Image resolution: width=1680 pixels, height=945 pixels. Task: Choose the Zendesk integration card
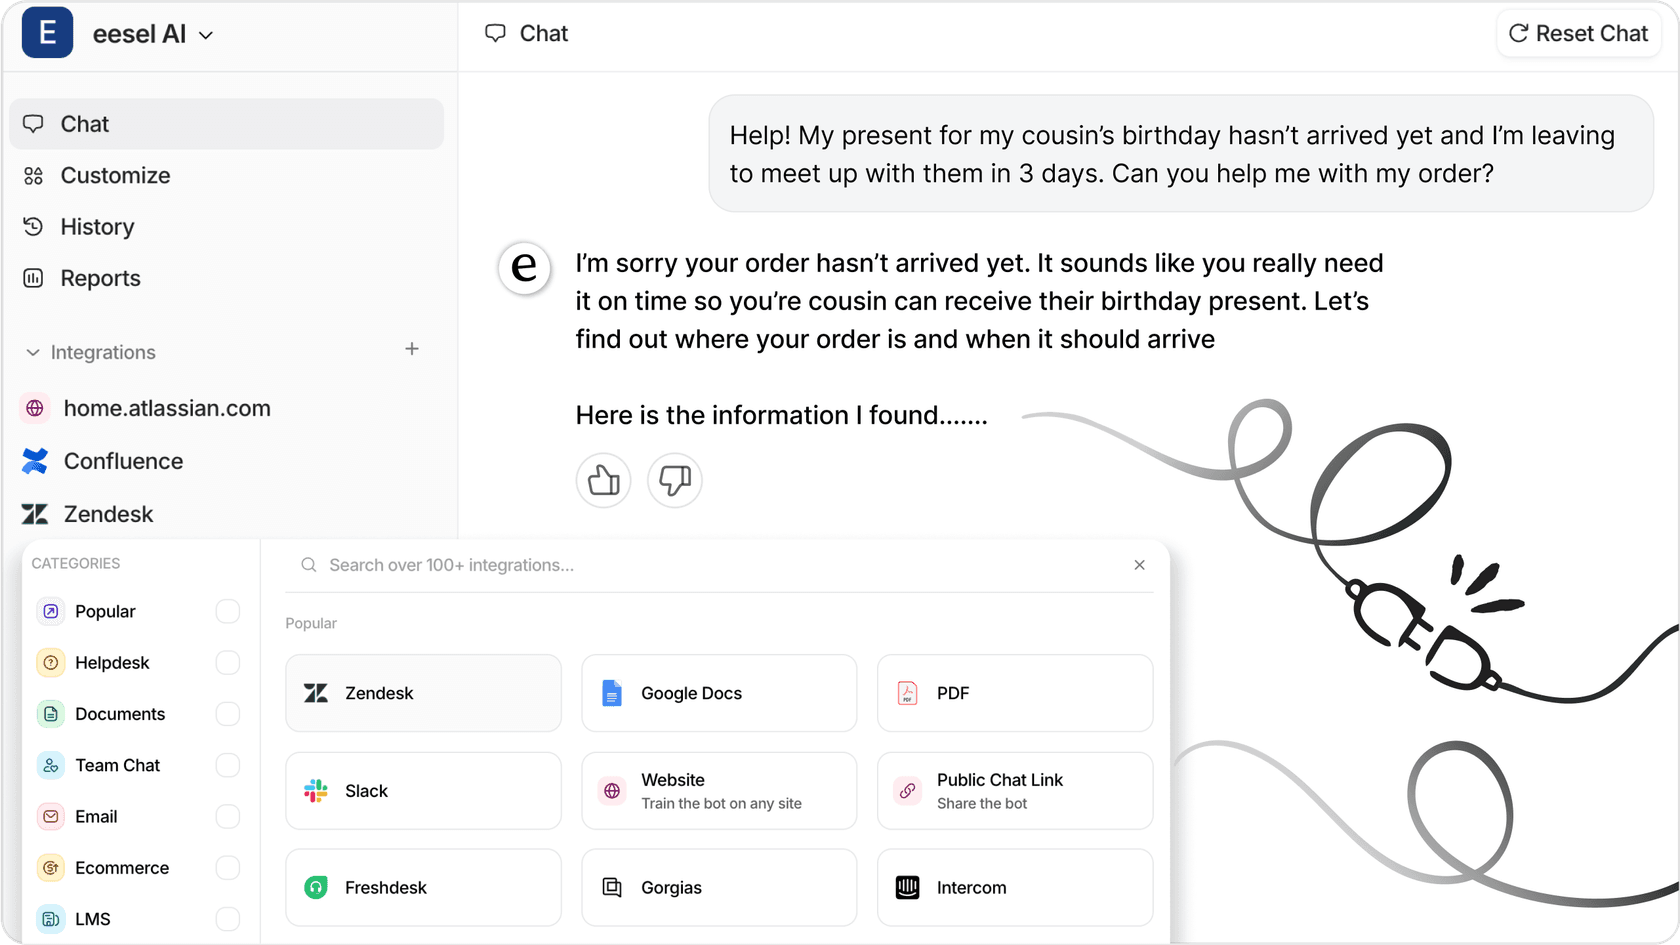click(x=423, y=693)
